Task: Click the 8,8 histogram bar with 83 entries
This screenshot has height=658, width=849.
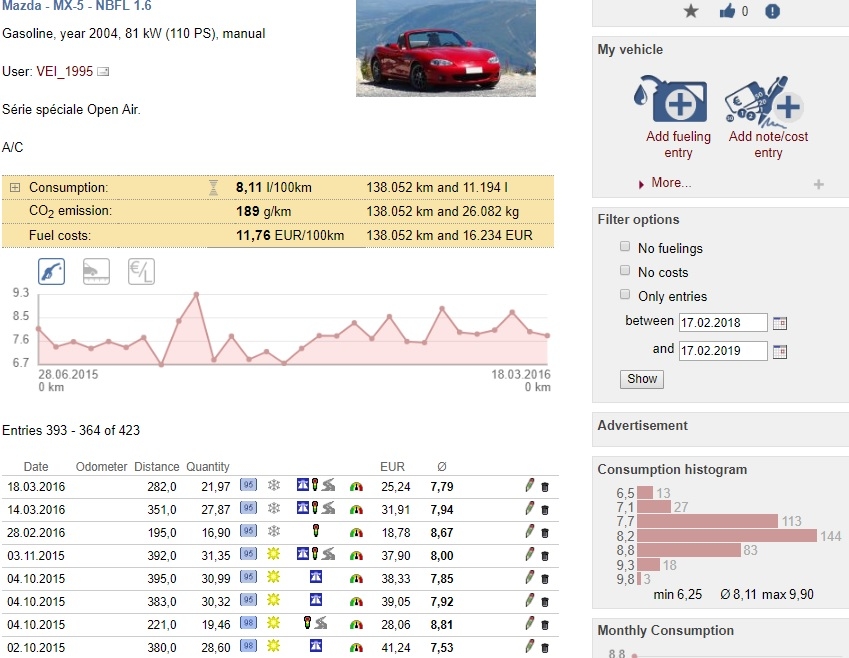Action: (x=689, y=550)
